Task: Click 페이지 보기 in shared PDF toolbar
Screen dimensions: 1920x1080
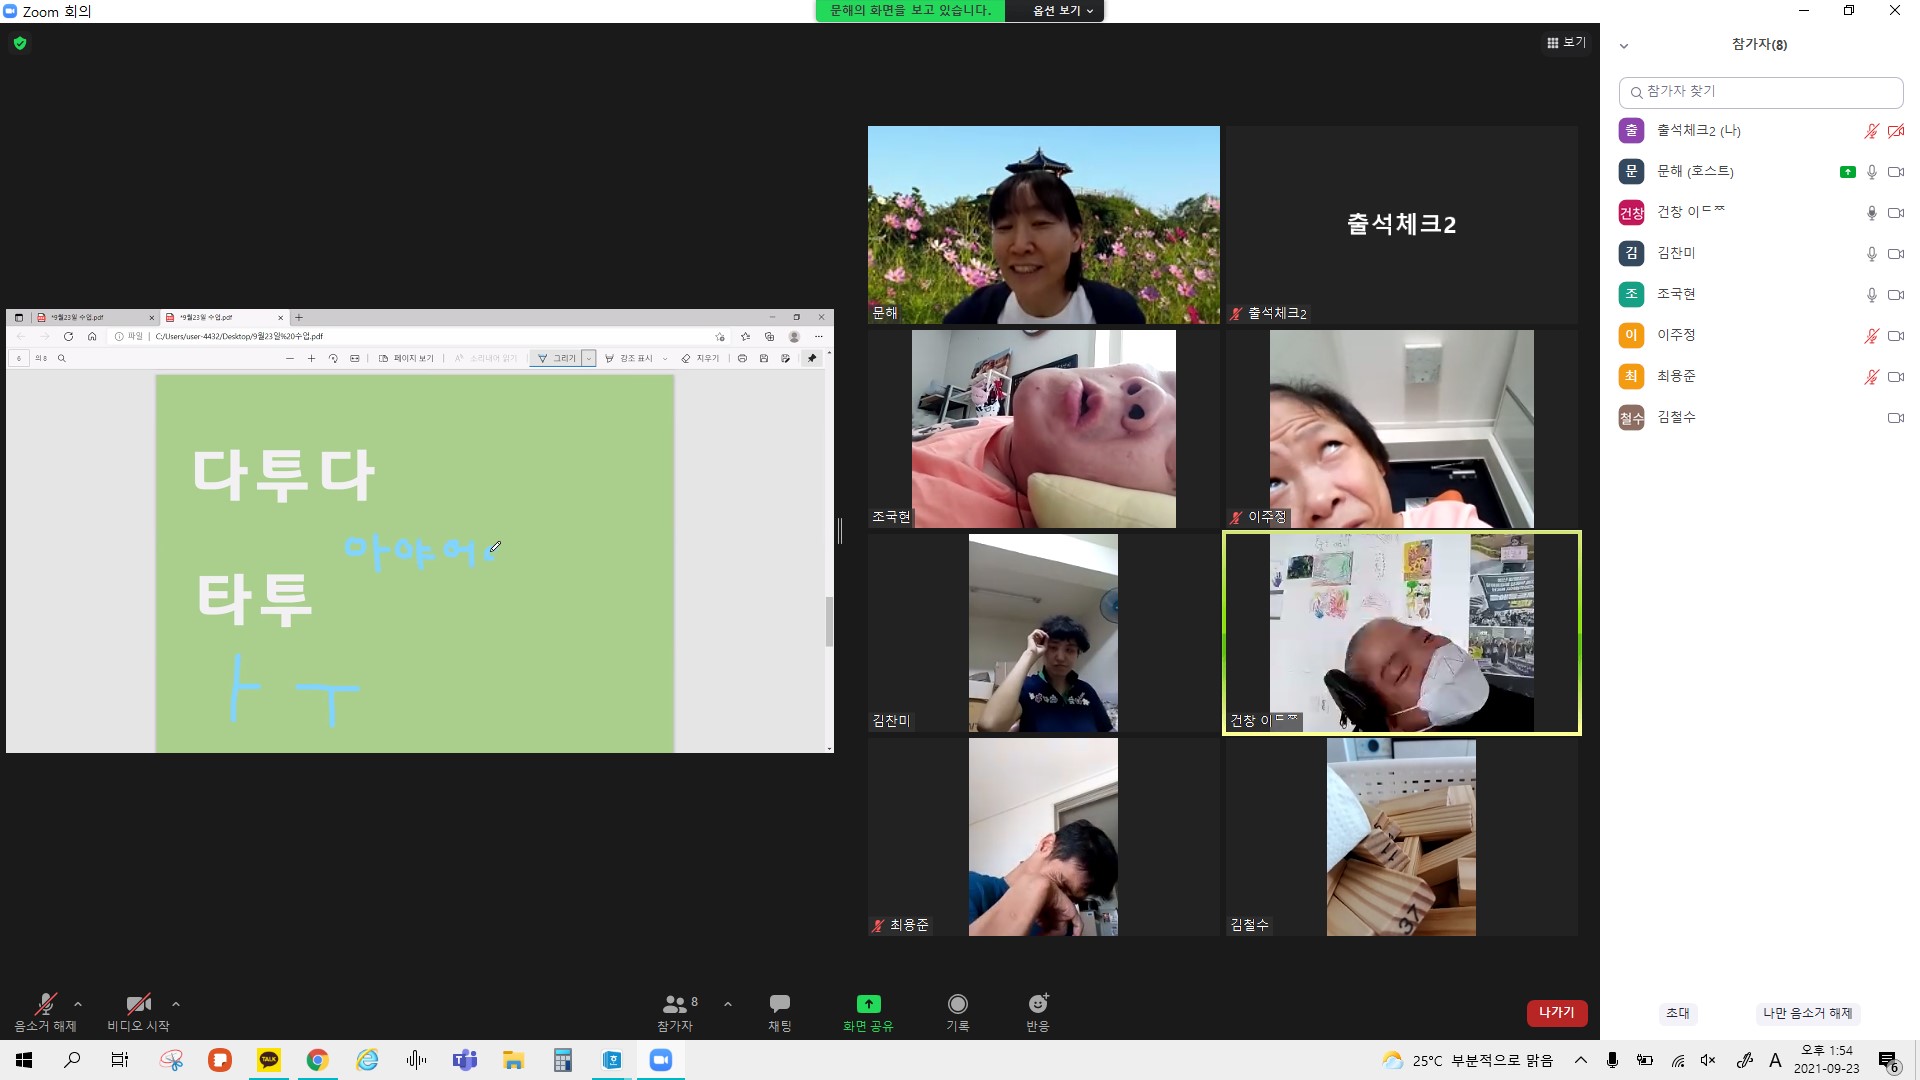Action: click(406, 358)
